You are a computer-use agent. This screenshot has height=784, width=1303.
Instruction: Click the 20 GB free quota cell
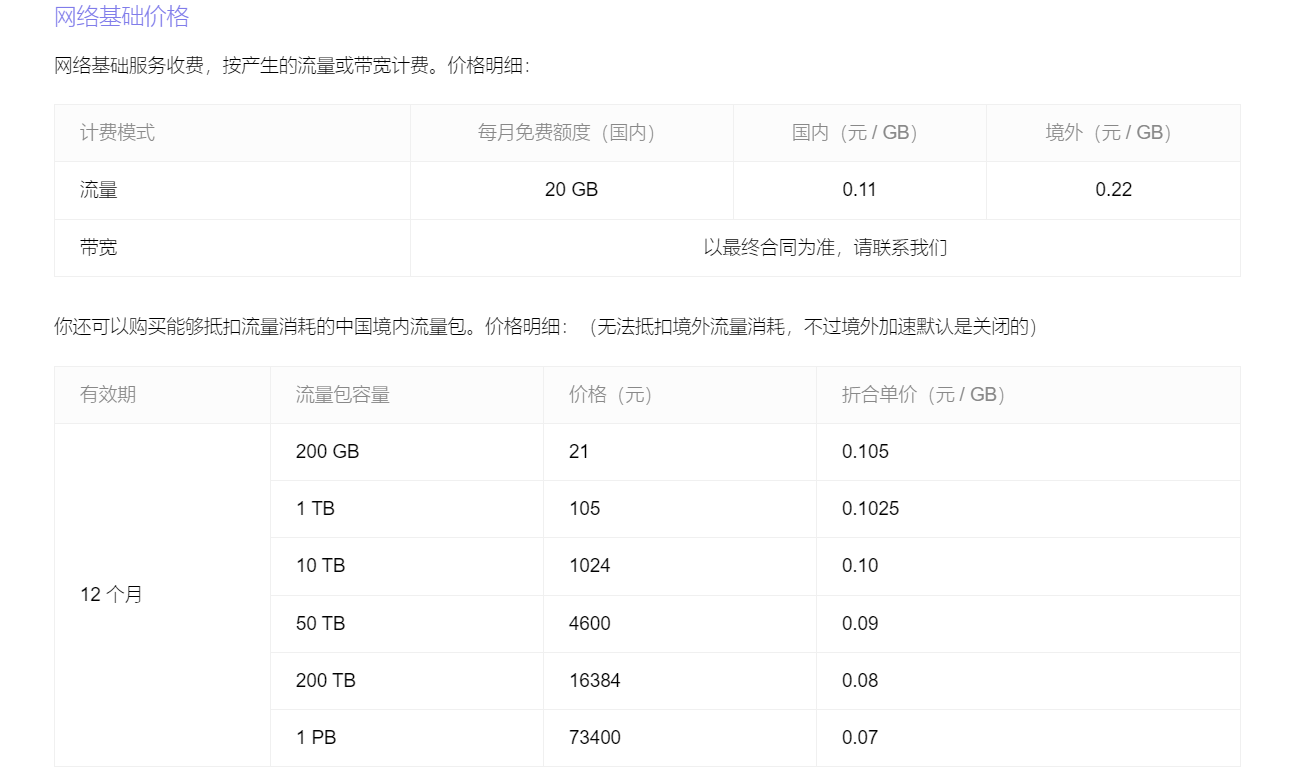pos(571,190)
